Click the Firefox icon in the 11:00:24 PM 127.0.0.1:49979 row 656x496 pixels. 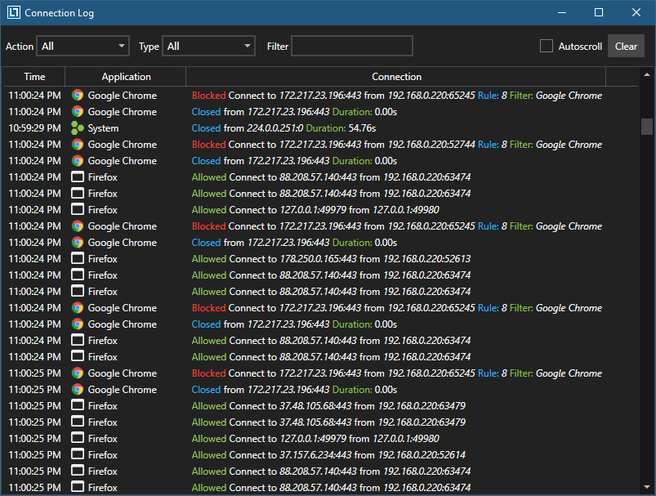pyautogui.click(x=77, y=210)
